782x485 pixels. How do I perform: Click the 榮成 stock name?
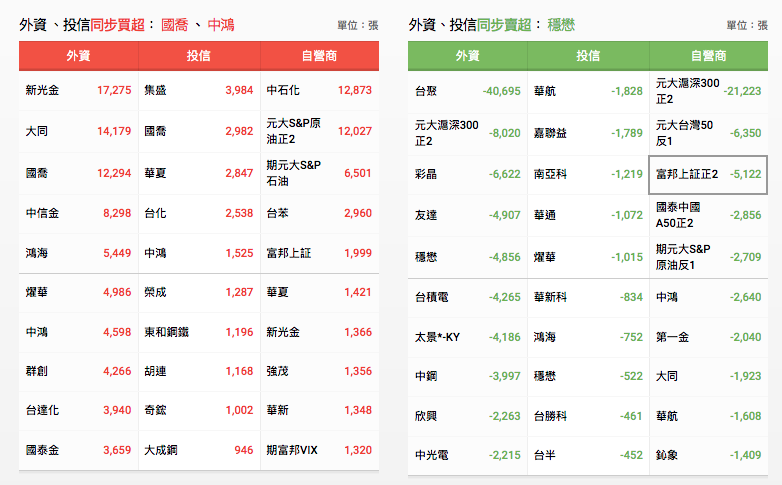(155, 292)
